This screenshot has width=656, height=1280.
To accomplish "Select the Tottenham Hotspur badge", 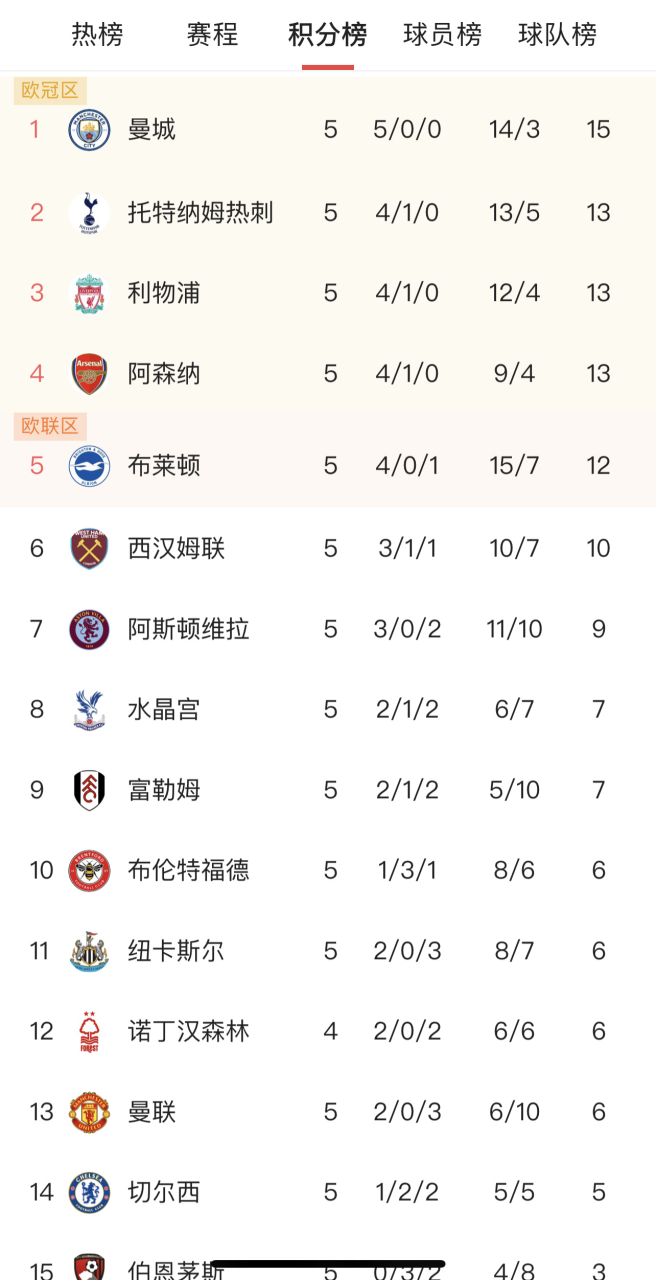I will point(91,212).
